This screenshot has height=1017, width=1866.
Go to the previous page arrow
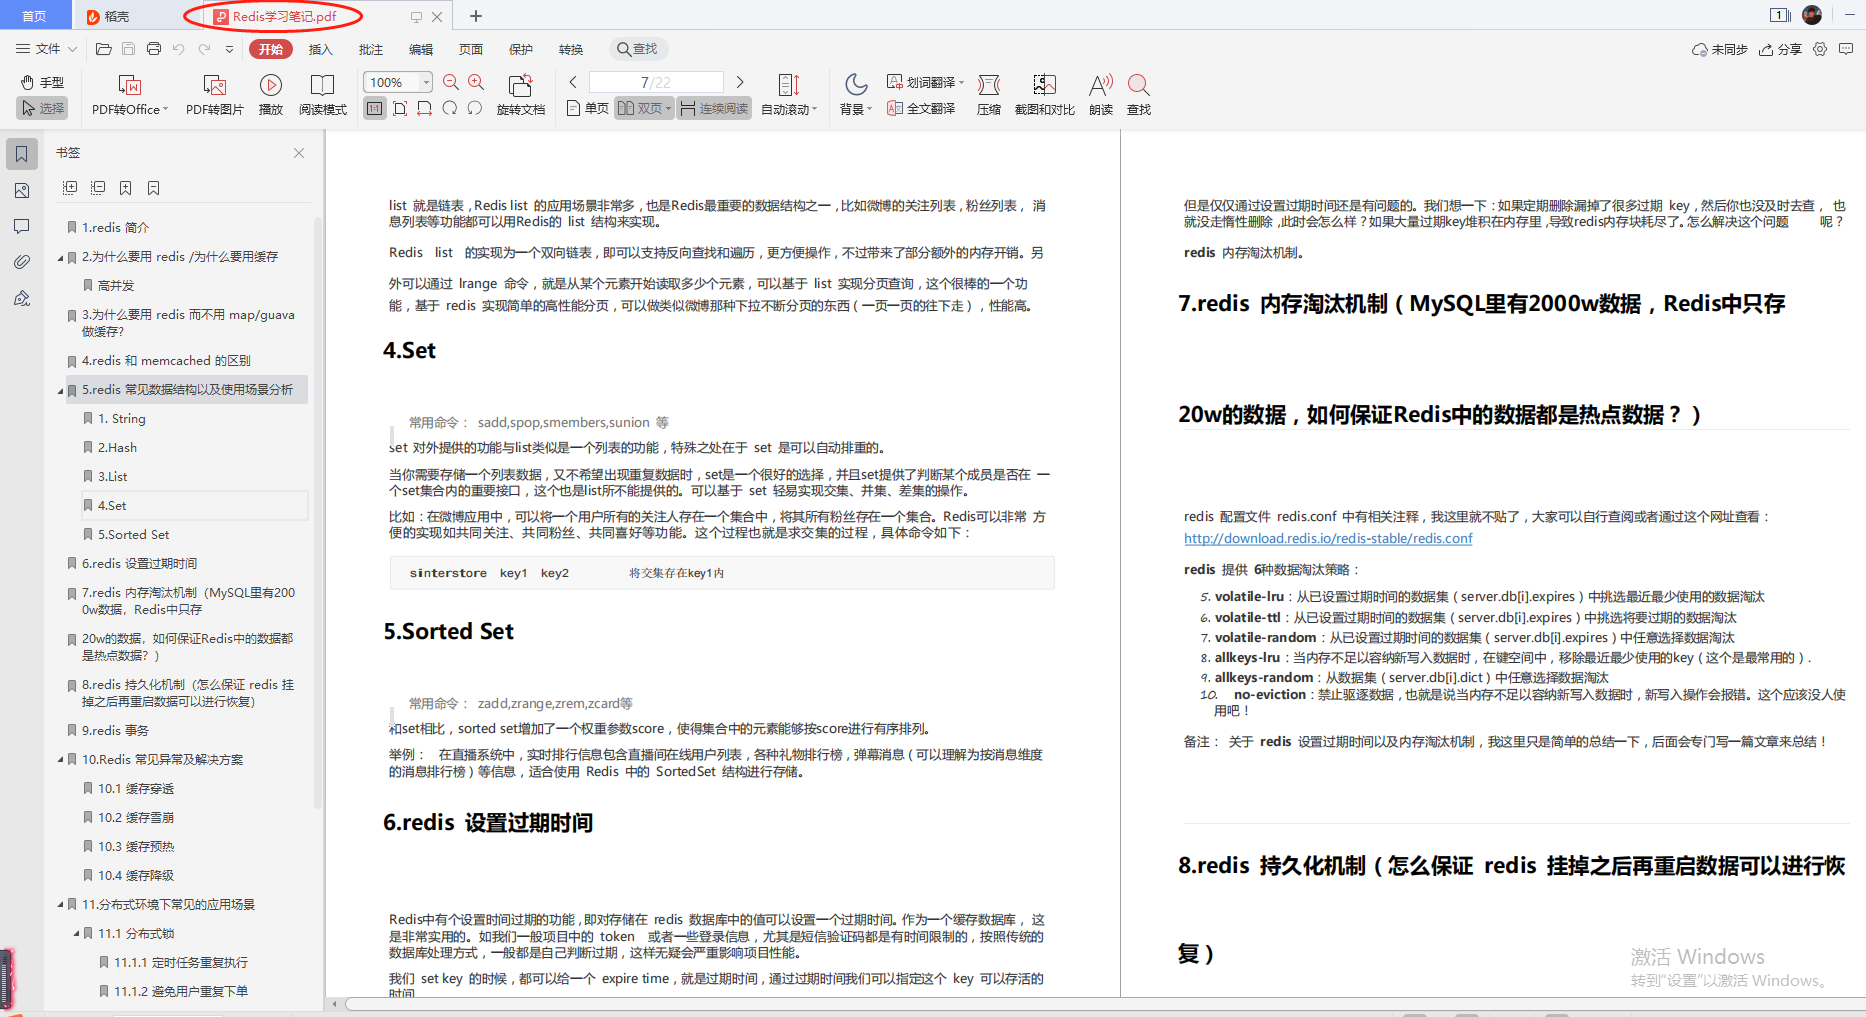573,83
